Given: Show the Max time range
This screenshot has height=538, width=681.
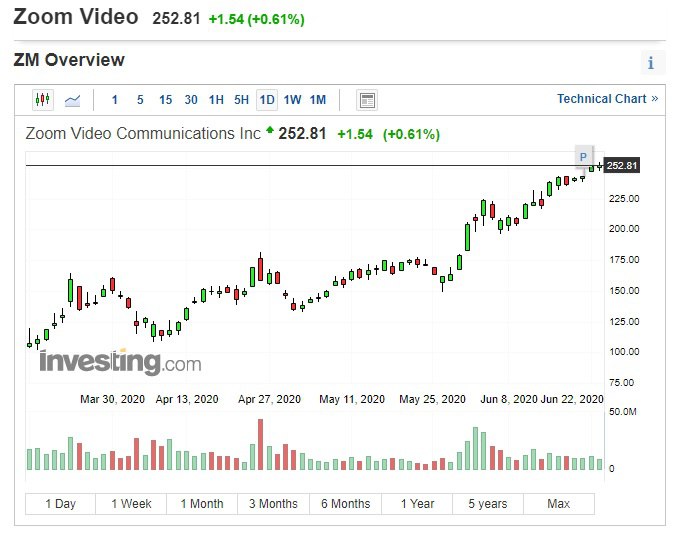Looking at the screenshot, I should coord(559,504).
